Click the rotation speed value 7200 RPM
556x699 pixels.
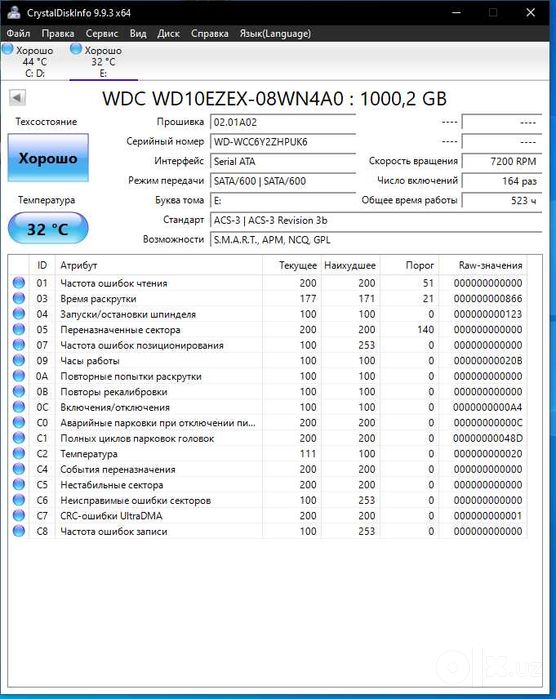coord(502,161)
